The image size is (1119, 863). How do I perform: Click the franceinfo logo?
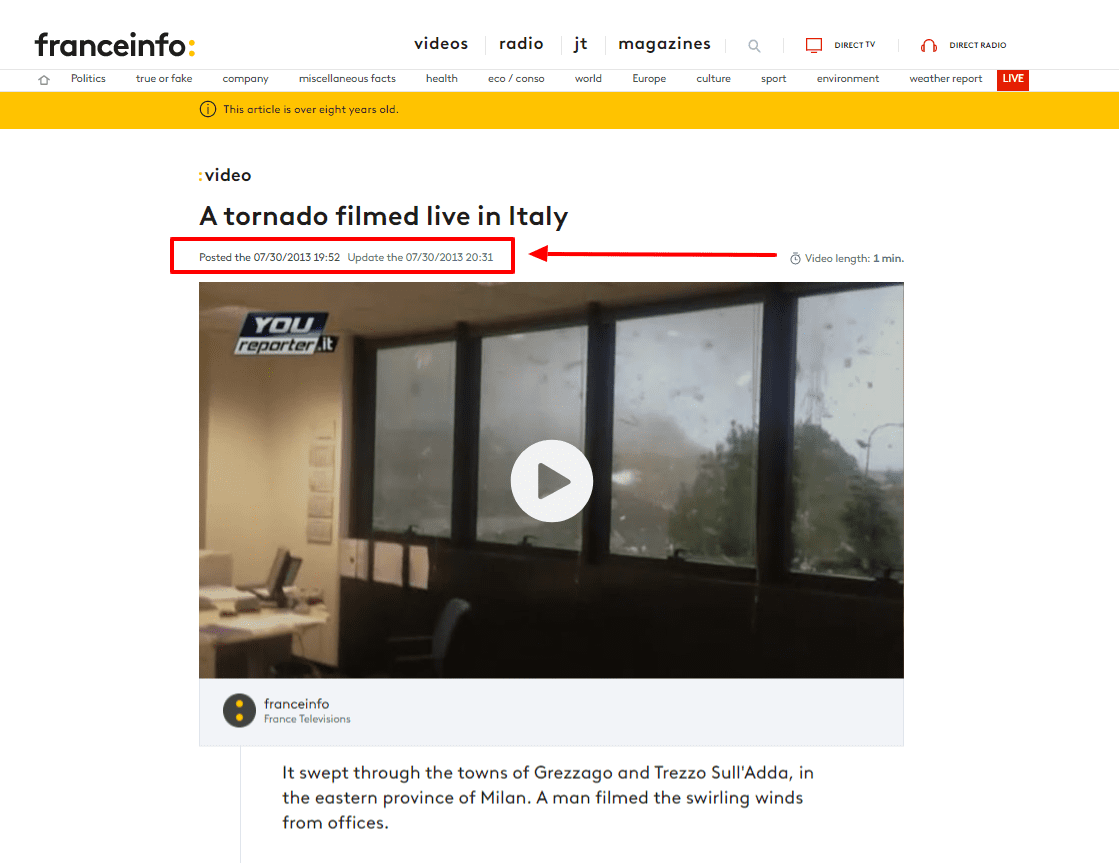click(115, 45)
